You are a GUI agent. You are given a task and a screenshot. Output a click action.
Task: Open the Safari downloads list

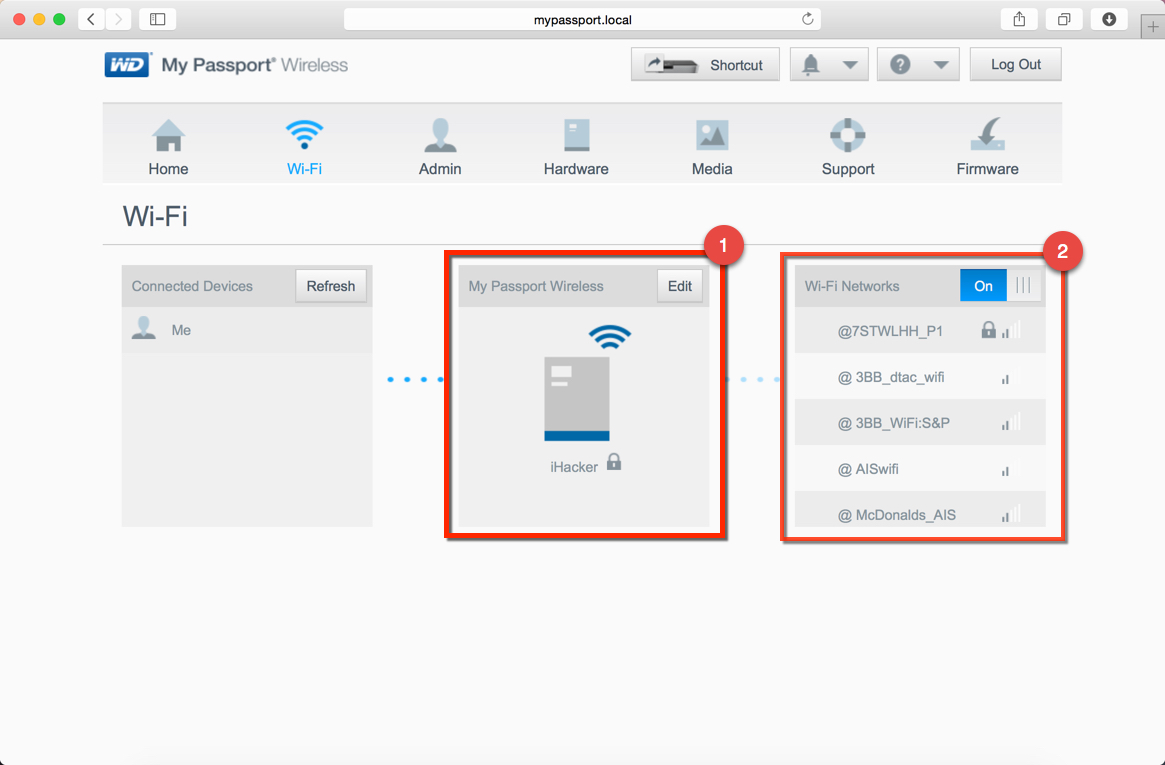(1109, 19)
